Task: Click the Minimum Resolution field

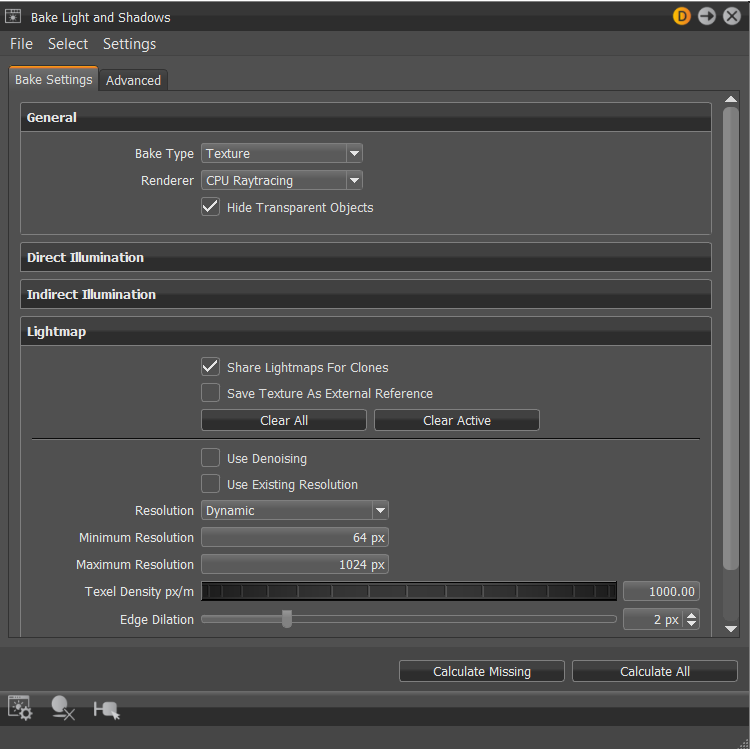Action: pyautogui.click(x=295, y=537)
